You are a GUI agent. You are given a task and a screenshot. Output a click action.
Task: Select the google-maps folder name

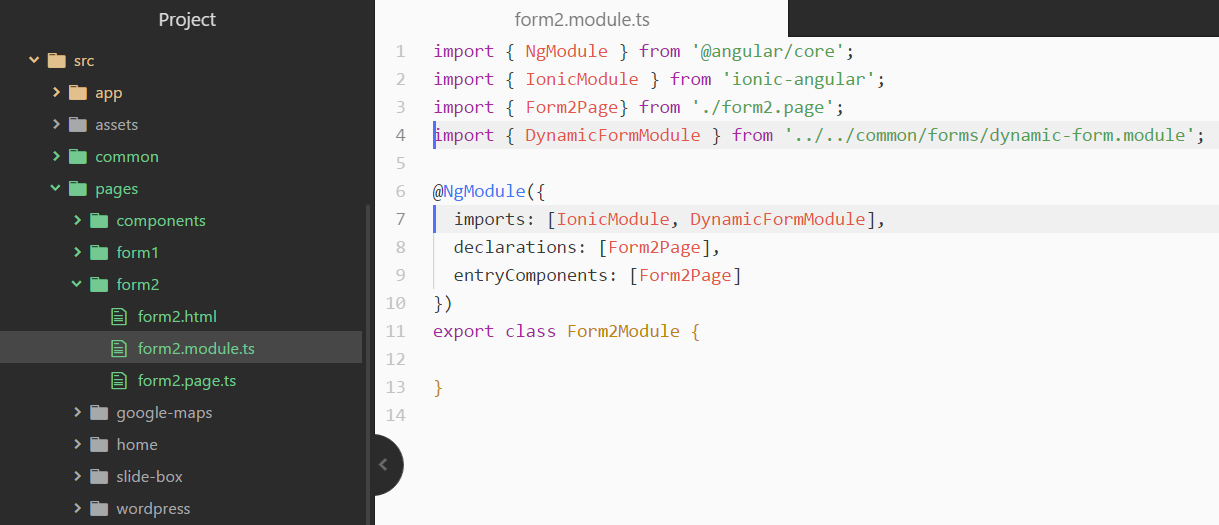click(164, 413)
